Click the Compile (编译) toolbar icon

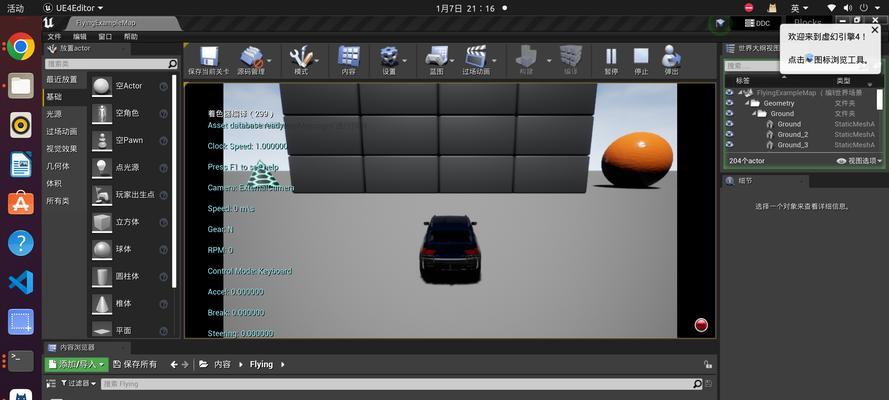(570, 57)
